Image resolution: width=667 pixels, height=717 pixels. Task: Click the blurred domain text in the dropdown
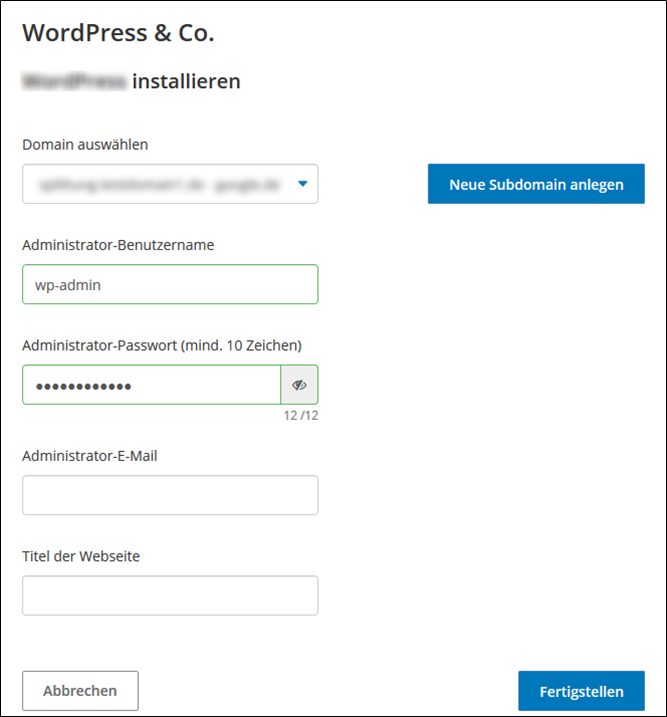pos(160,184)
